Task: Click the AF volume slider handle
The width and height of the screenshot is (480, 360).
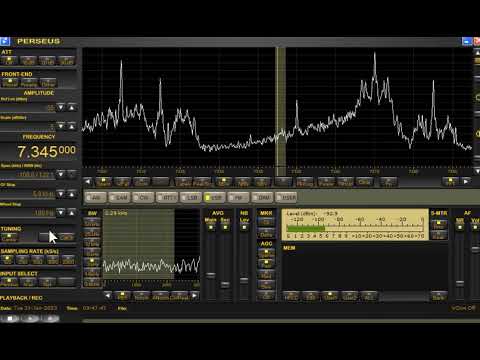Action: [x=475, y=249]
